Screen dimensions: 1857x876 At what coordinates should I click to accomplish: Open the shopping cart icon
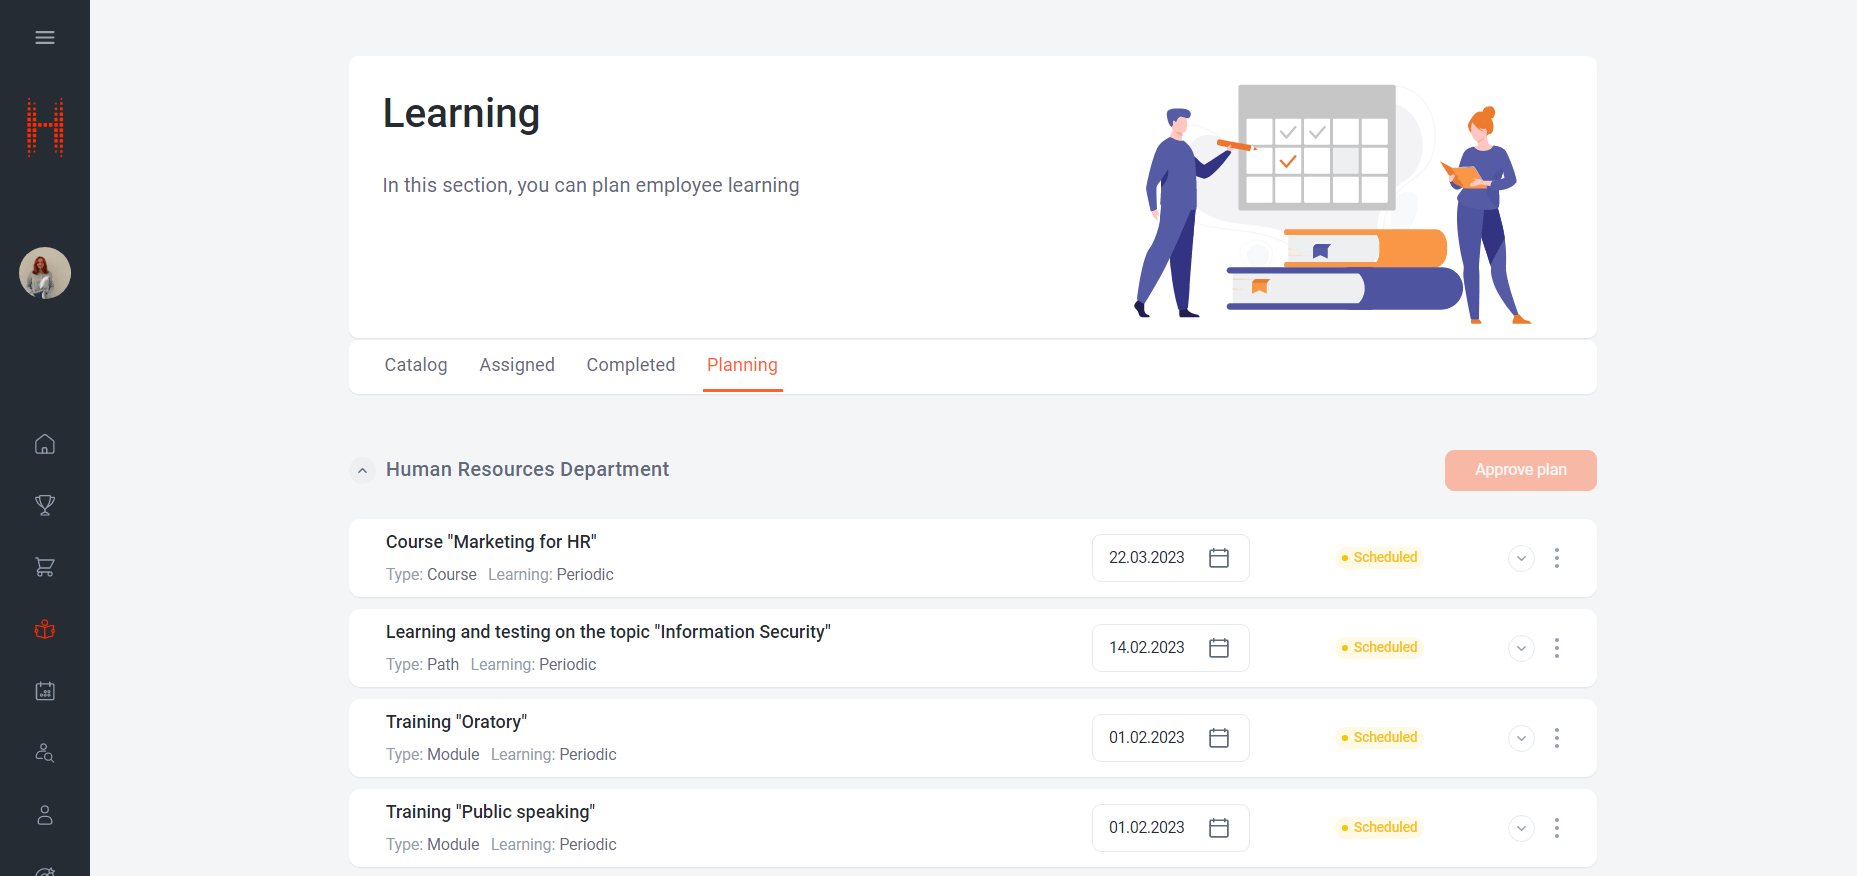(x=45, y=567)
